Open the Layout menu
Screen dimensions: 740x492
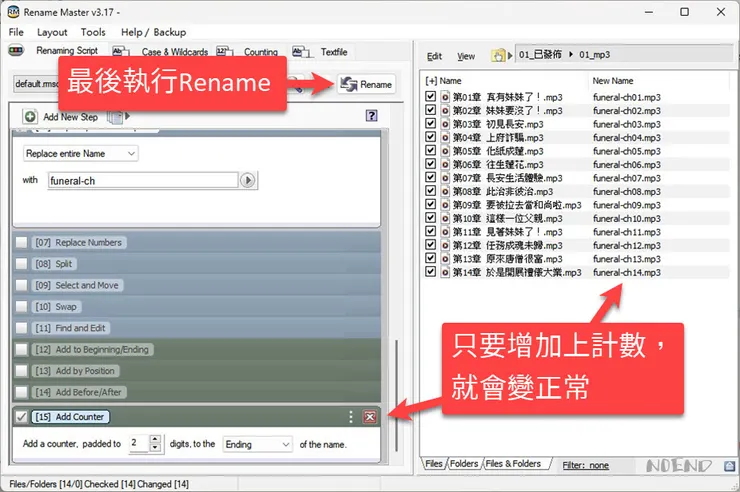[x=52, y=32]
